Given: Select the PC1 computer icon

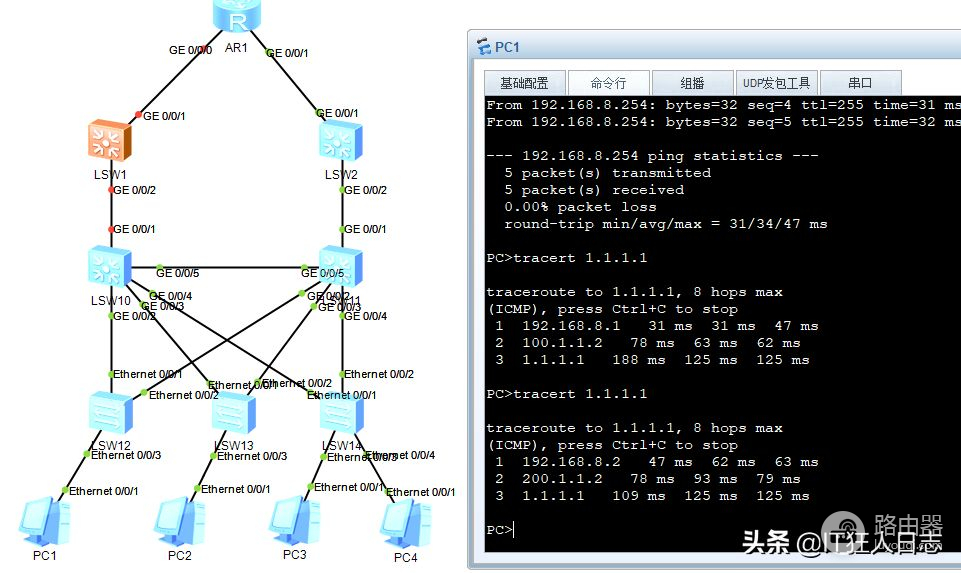Looking at the screenshot, I should click(44, 522).
